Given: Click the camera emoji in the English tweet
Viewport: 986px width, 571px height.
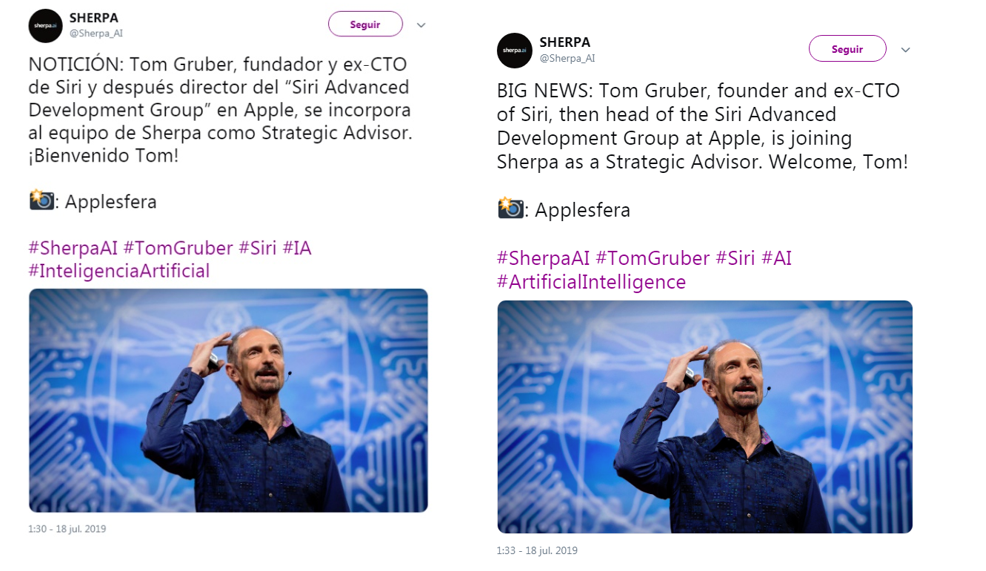Looking at the screenshot, I should pyautogui.click(x=510, y=209).
